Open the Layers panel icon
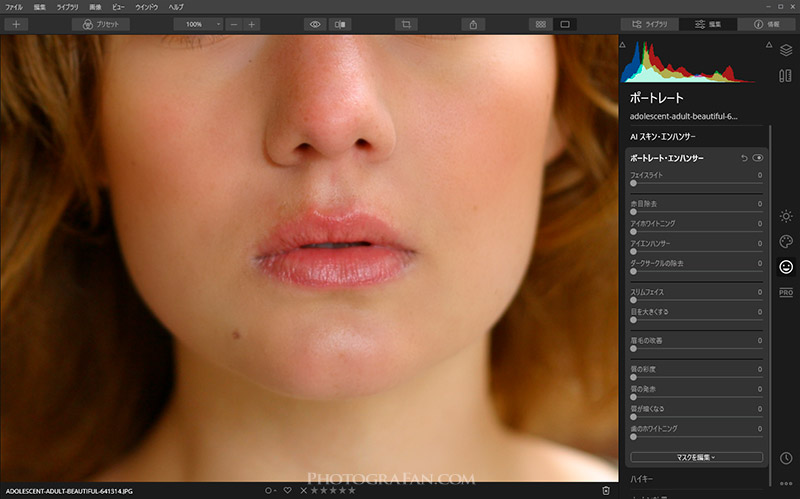The image size is (800, 499). 786,50
